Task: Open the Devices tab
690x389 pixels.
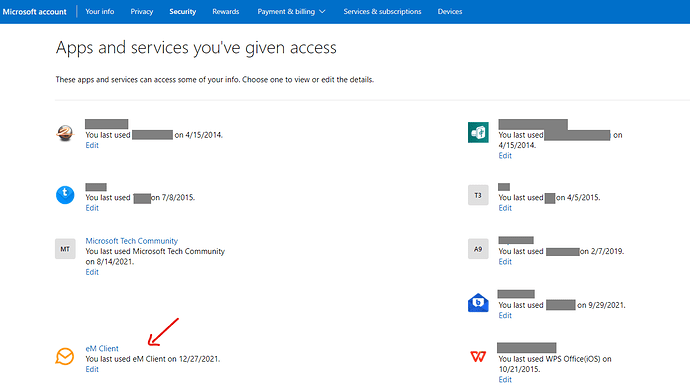Action: pyautogui.click(x=450, y=11)
